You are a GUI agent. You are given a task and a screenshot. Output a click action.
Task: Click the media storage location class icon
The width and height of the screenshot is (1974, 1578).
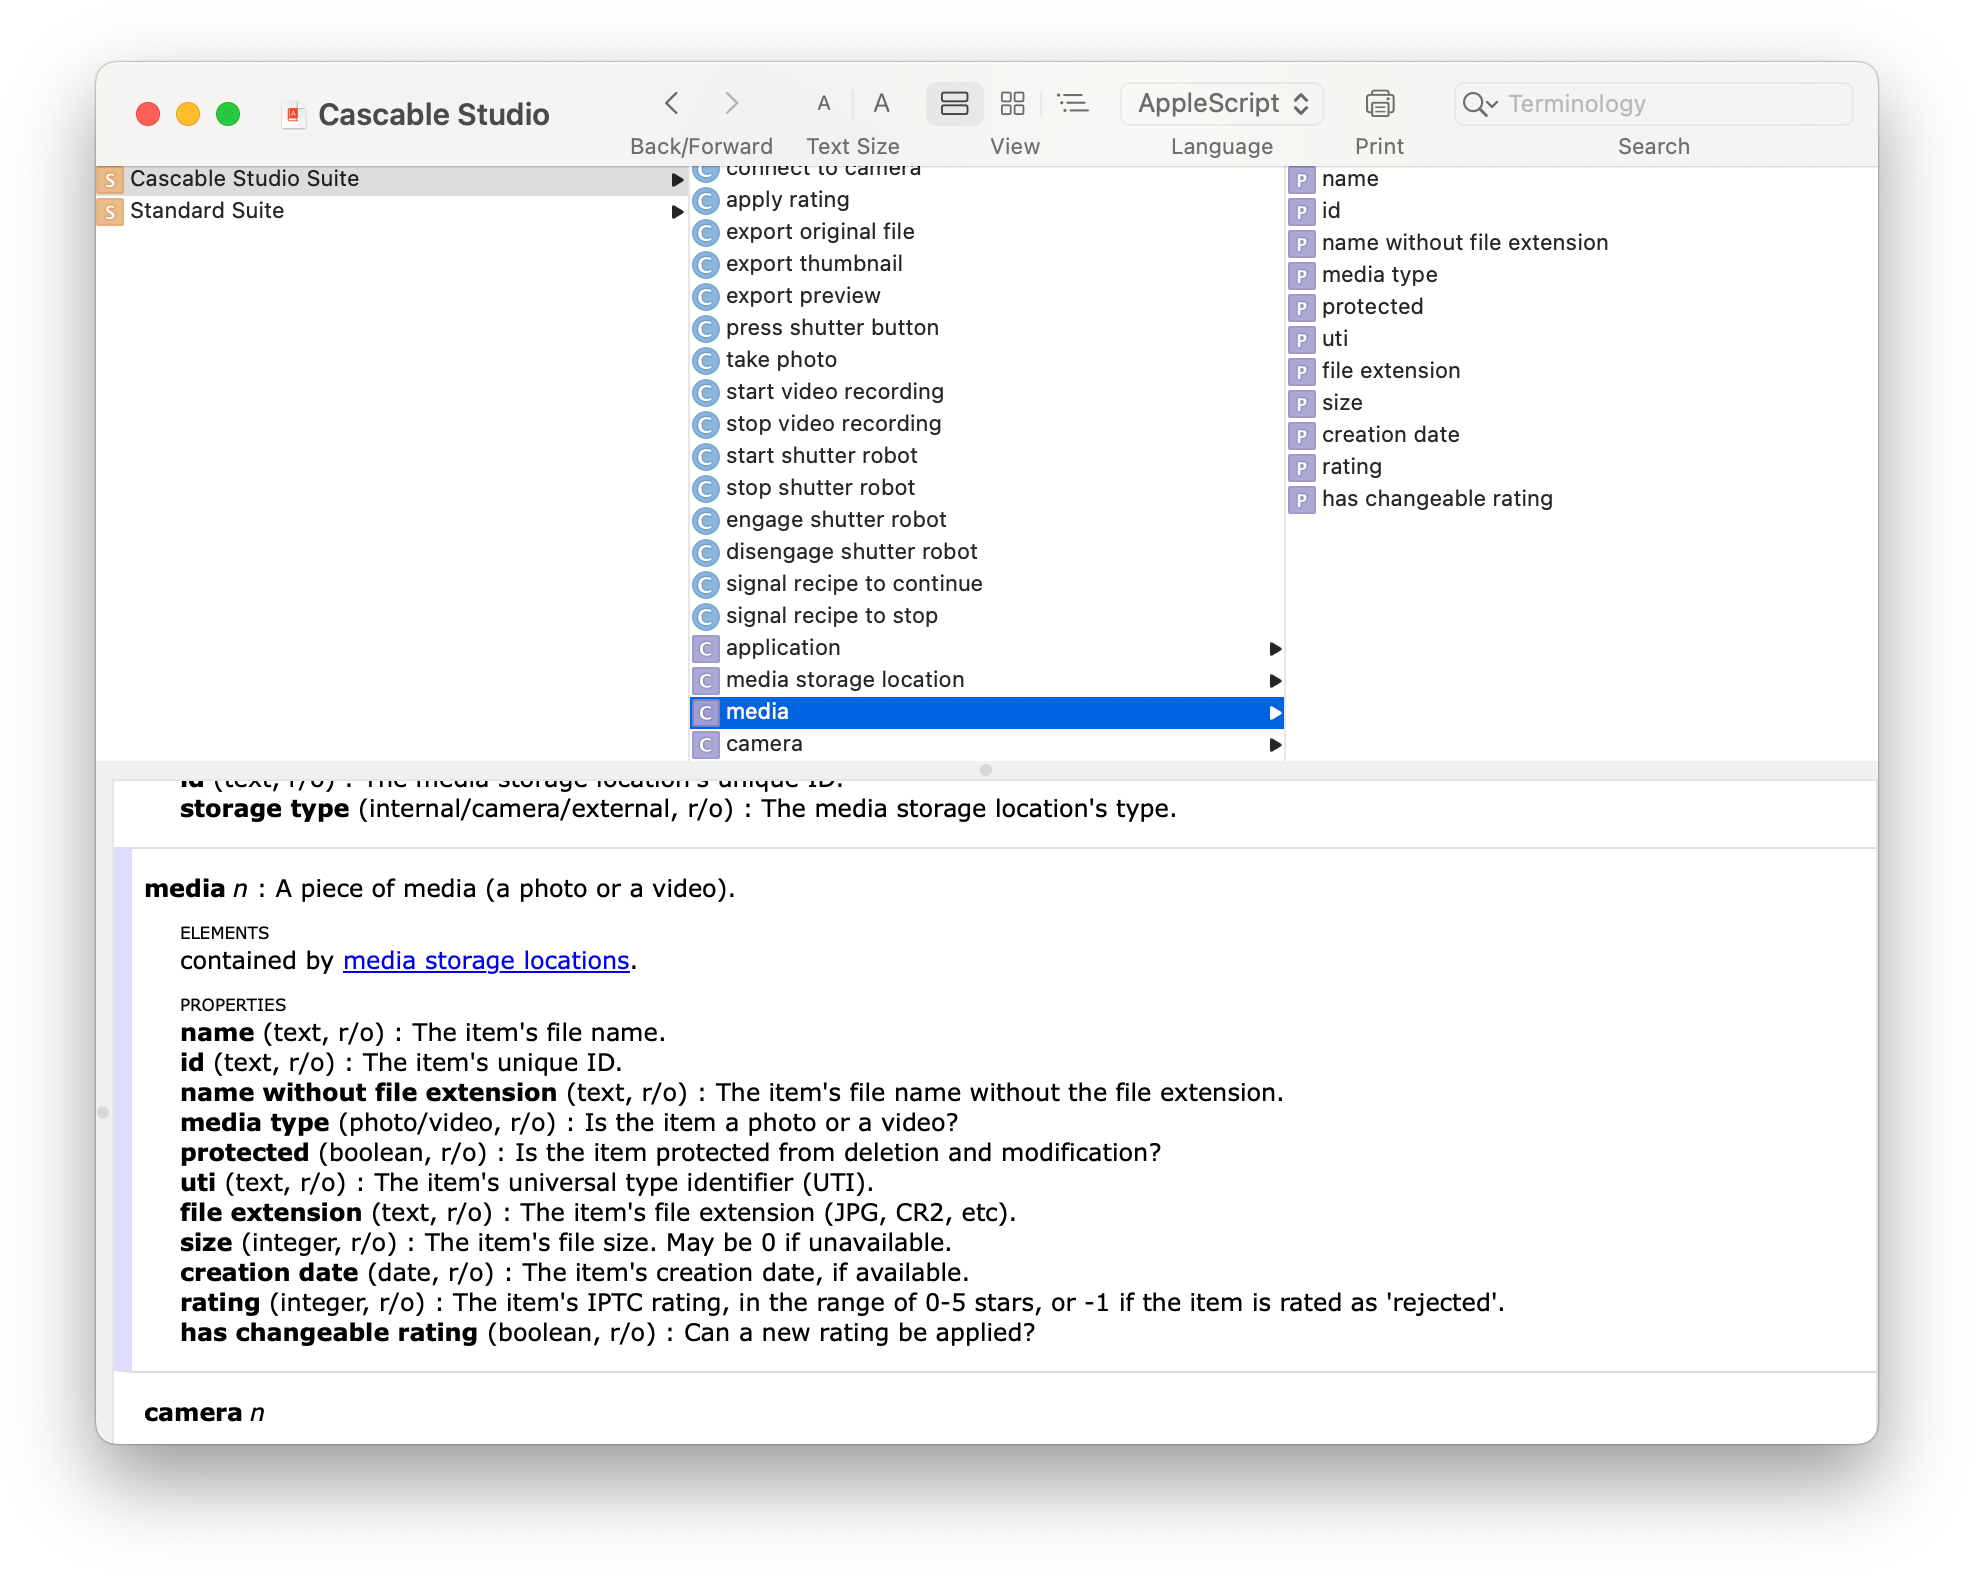coord(706,681)
